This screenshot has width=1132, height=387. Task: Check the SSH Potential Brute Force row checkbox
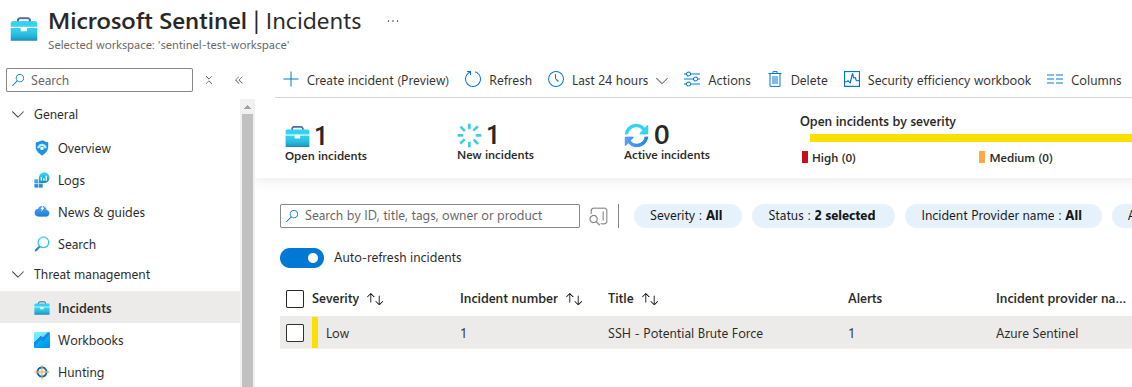[295, 333]
